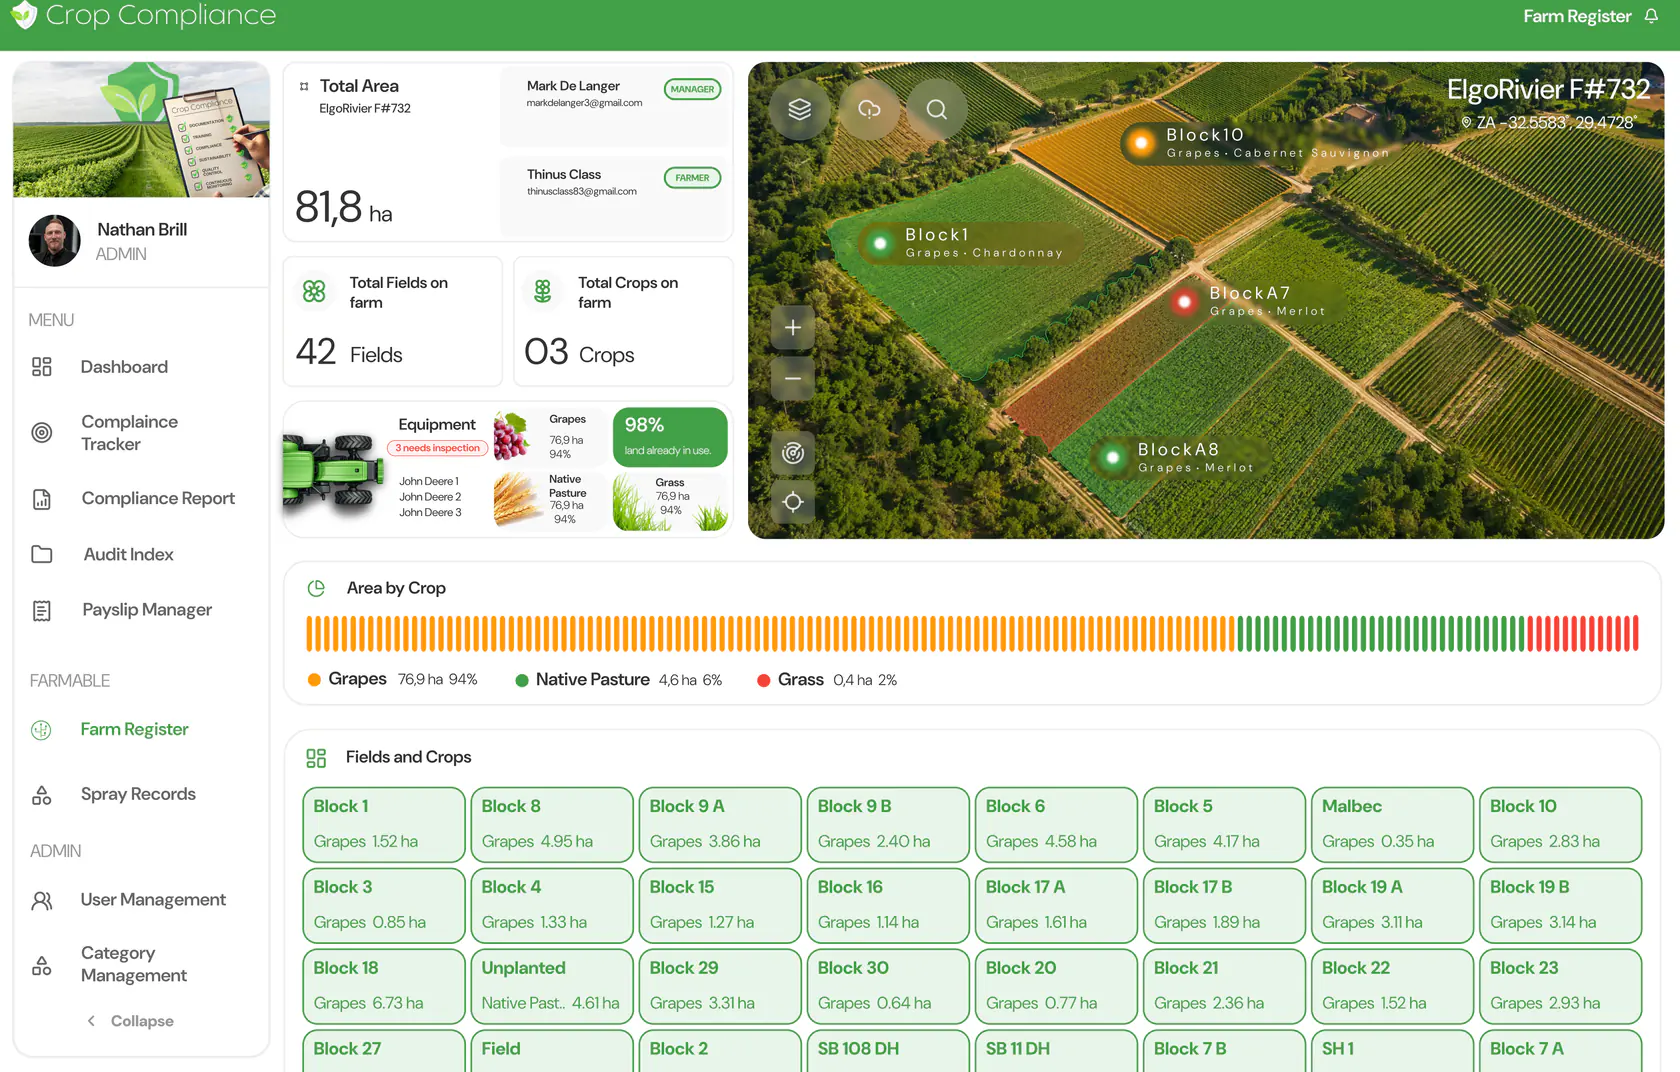Select Block10 Cabernet Sauvignon map marker

click(x=1141, y=143)
